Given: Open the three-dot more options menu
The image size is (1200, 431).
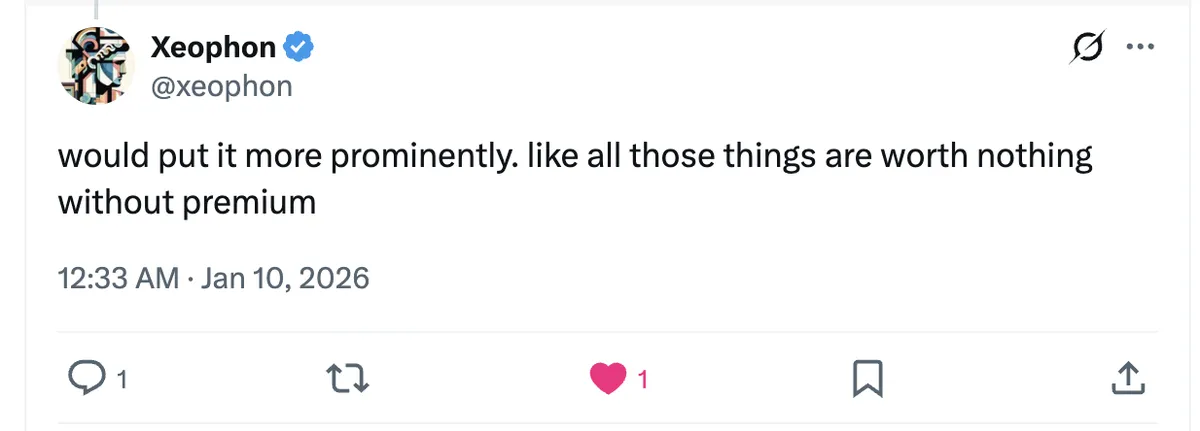Looking at the screenshot, I should point(1140,46).
